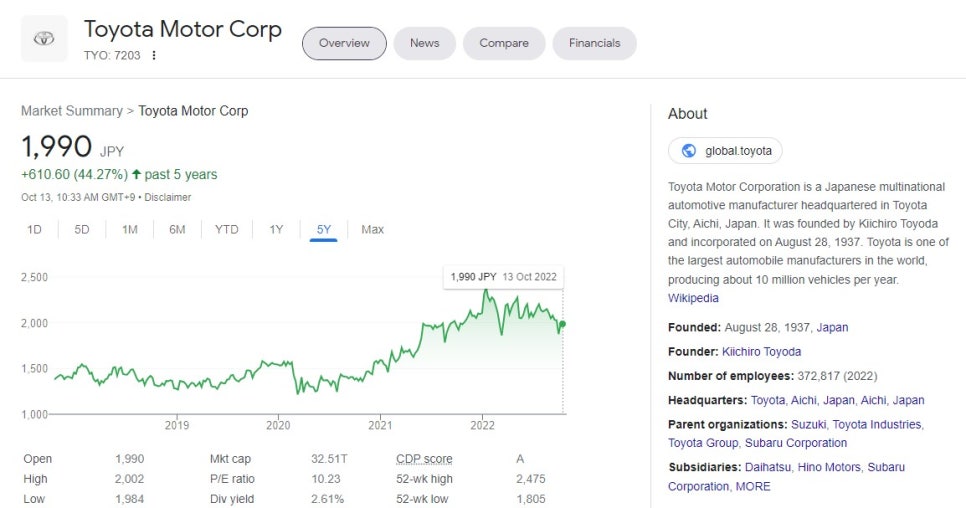Click the green dot on the chart line
Viewport: 966px width, 508px height.
tap(562, 324)
